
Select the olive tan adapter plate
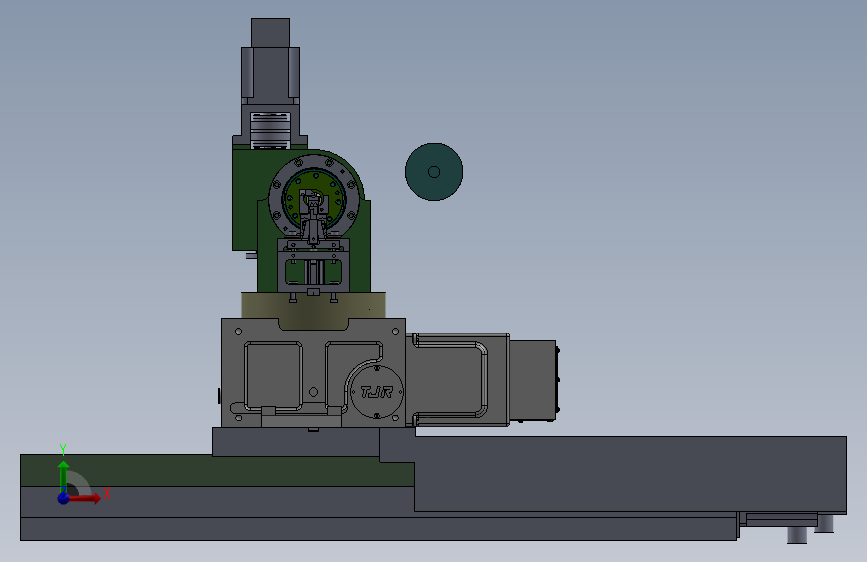pyautogui.click(x=314, y=305)
